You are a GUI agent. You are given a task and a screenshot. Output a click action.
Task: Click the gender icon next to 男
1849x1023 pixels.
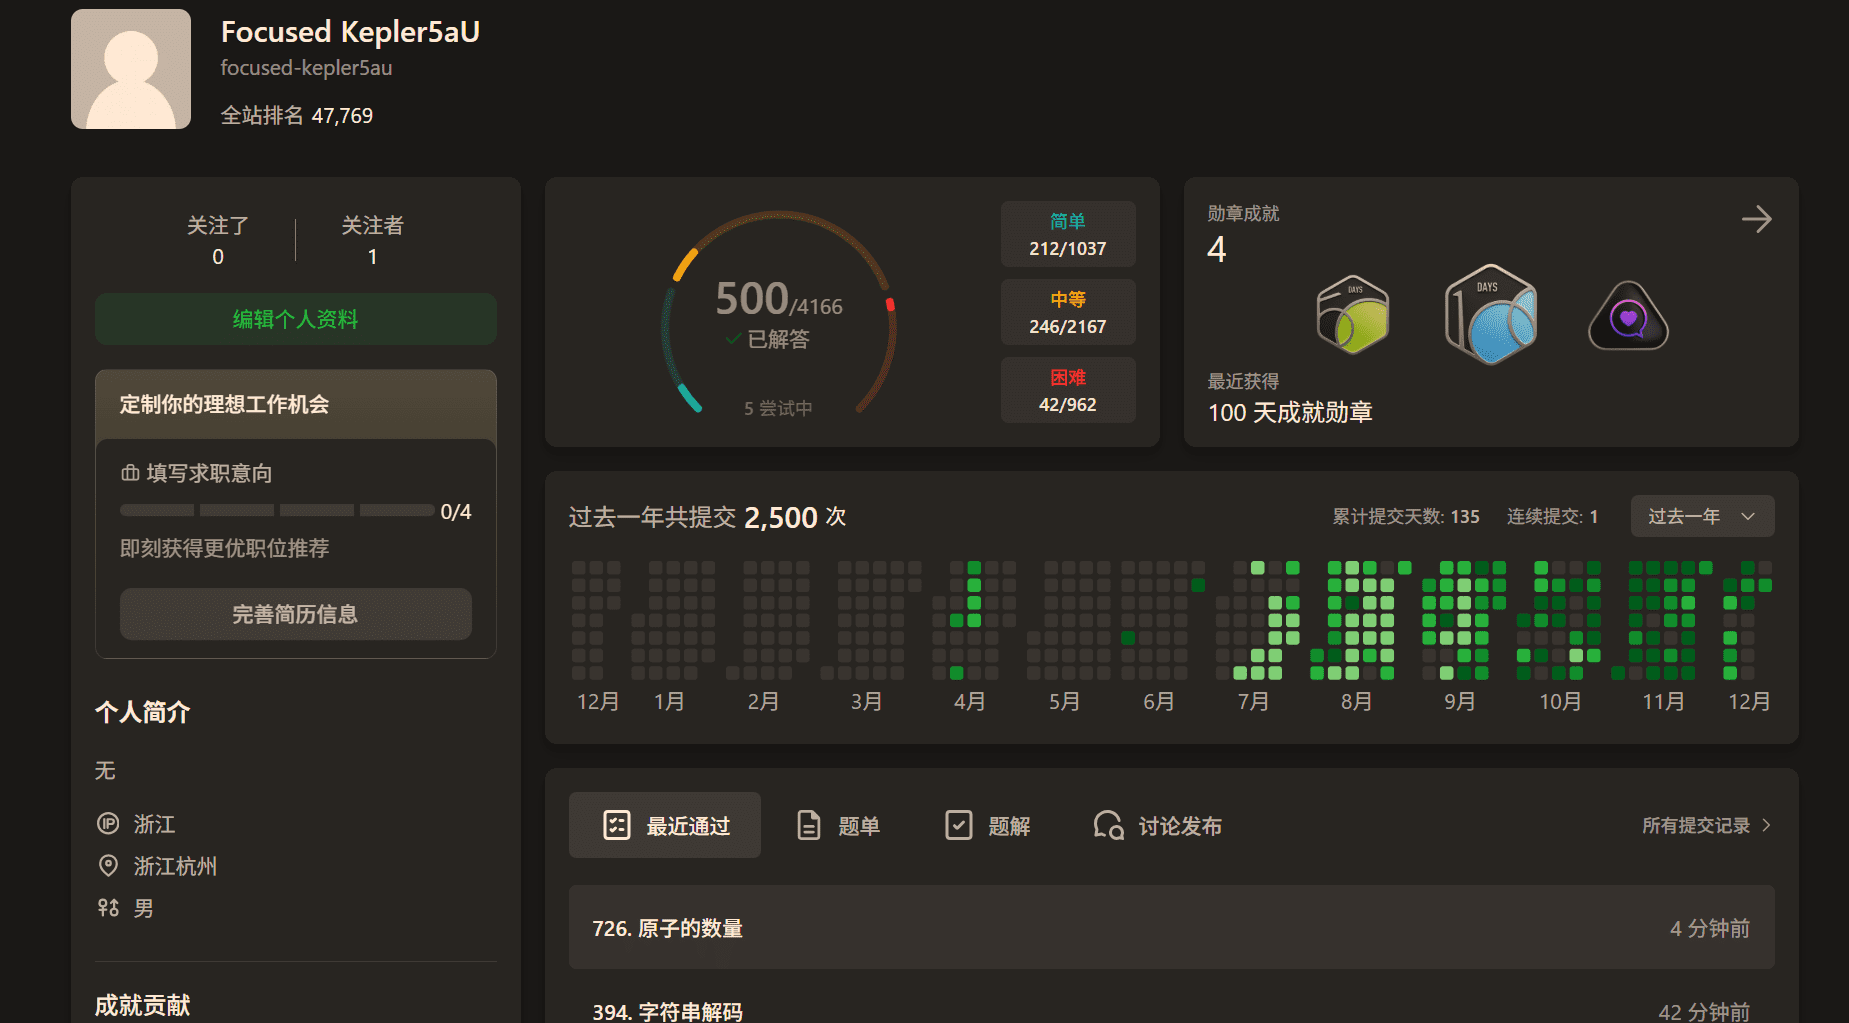click(x=108, y=908)
